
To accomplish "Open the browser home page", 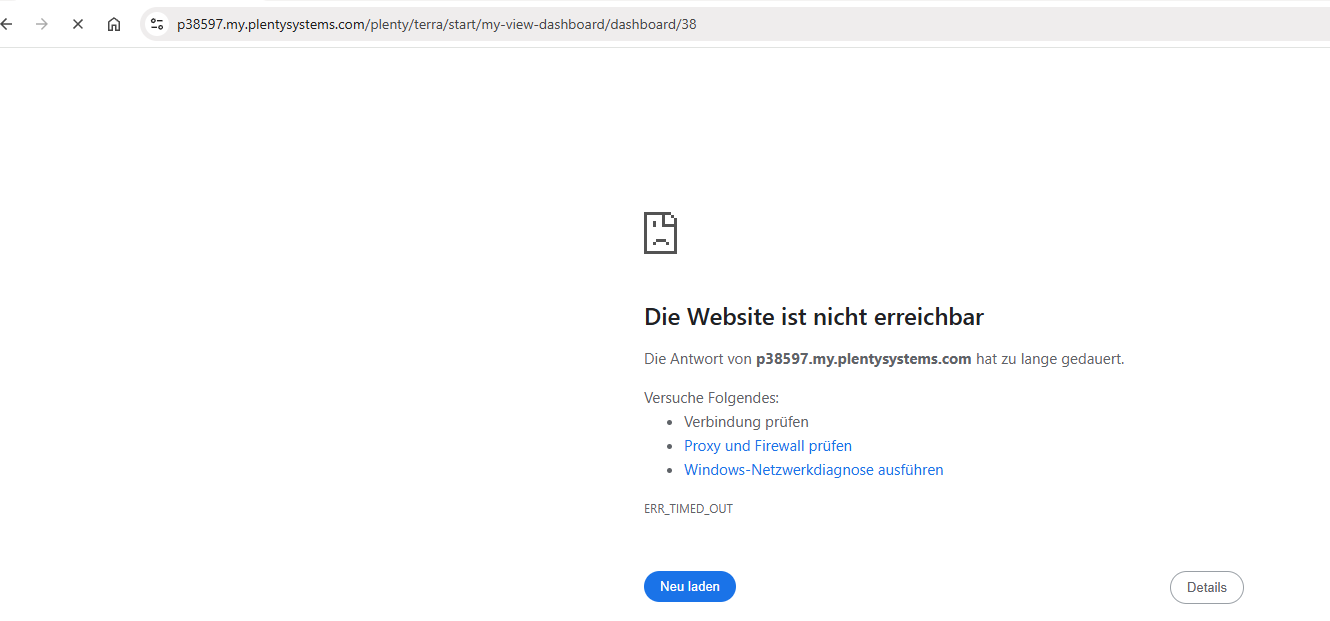I will [114, 24].
